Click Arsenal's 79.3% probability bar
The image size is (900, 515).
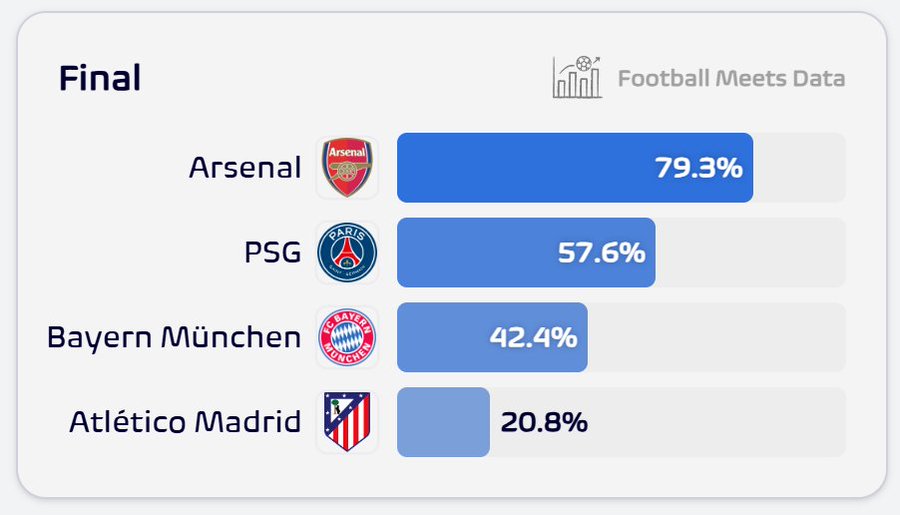(x=520, y=168)
